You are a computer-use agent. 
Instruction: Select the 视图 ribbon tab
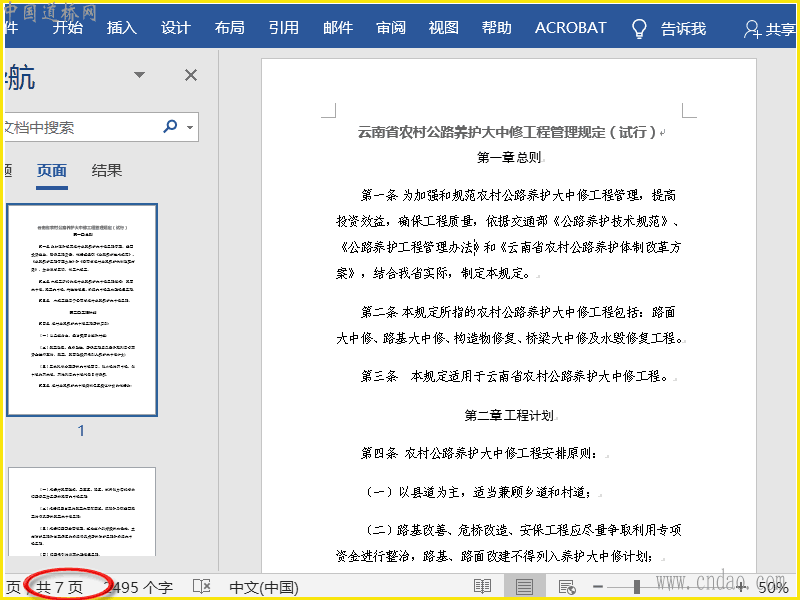(443, 28)
